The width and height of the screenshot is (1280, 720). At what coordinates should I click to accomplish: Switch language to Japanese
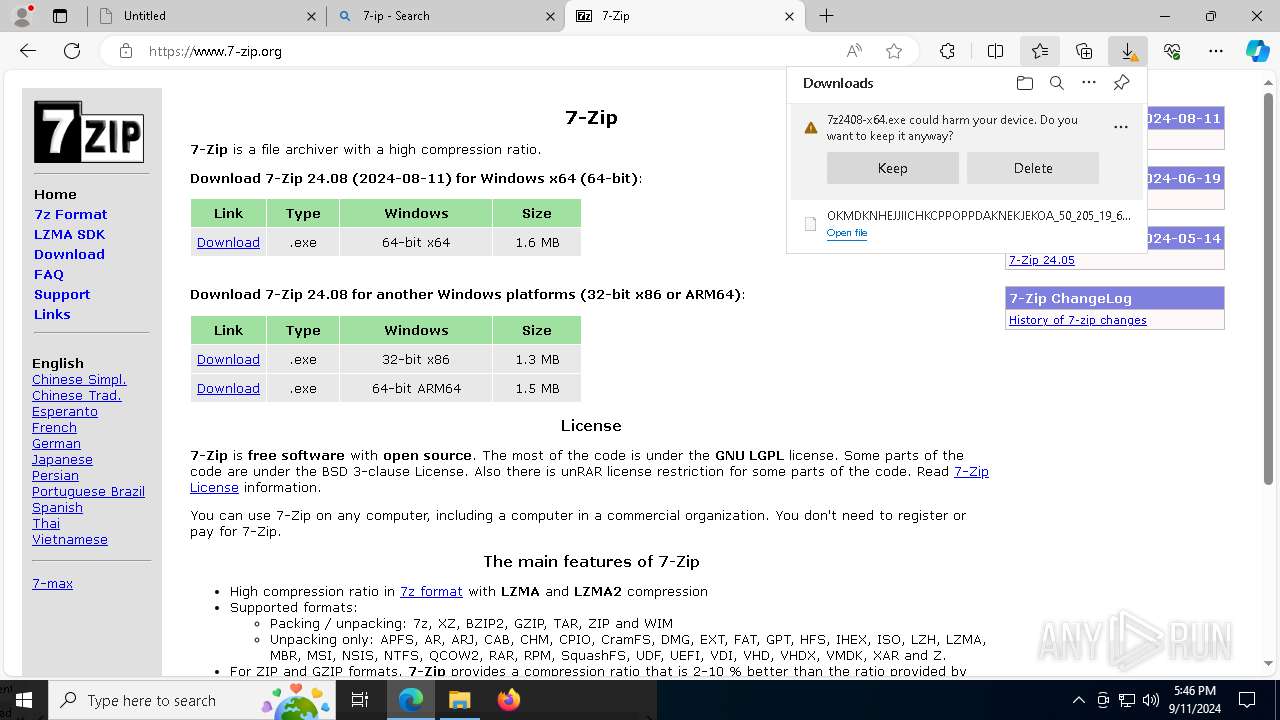[x=62, y=459]
